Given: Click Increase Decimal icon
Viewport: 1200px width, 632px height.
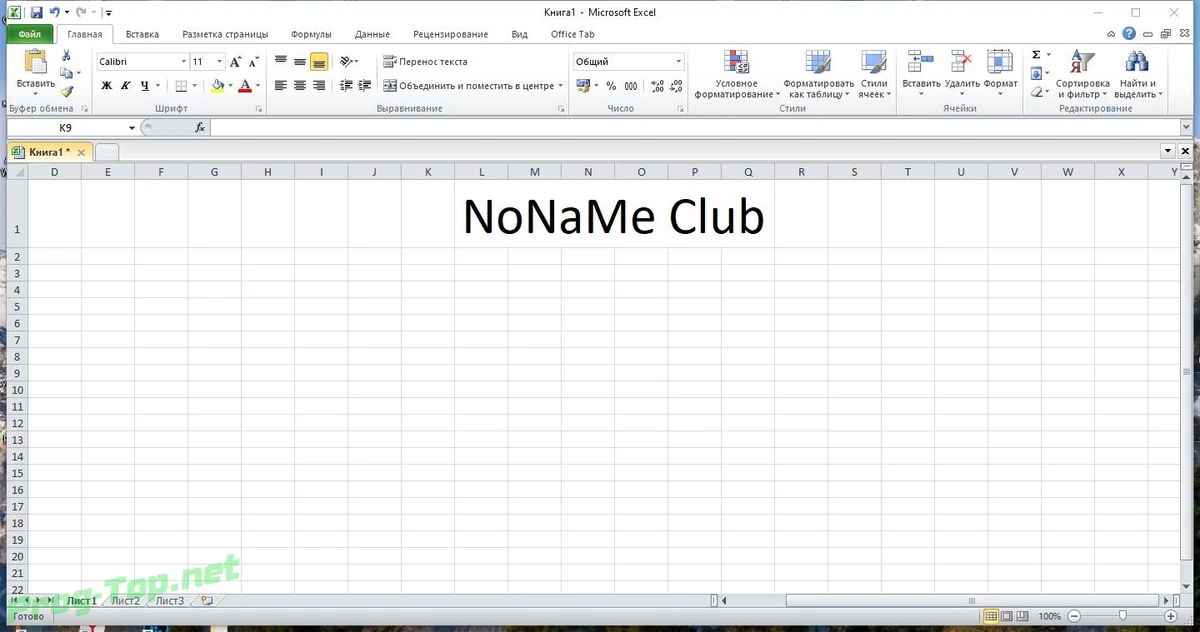Looking at the screenshot, I should [x=657, y=86].
